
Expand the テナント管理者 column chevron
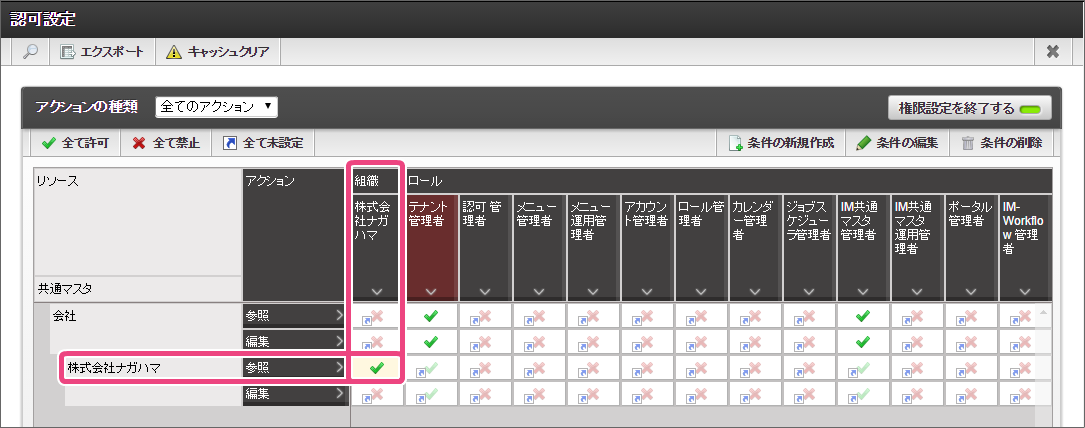431,291
